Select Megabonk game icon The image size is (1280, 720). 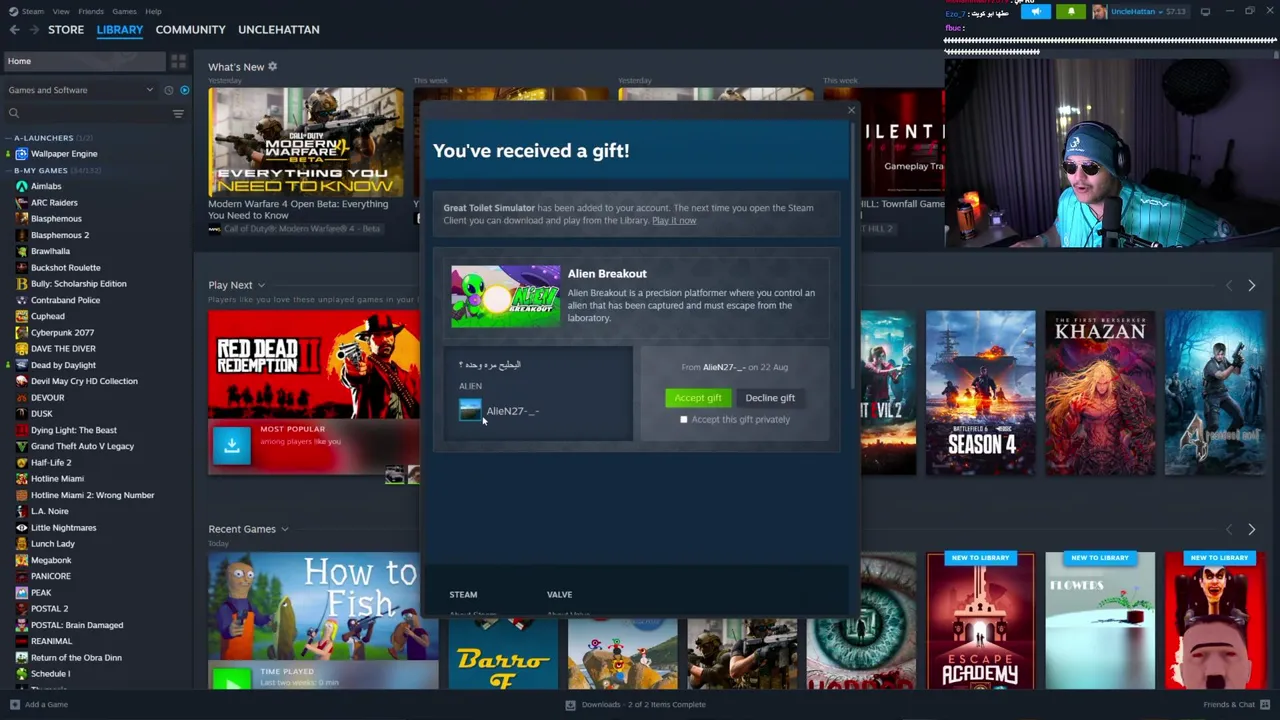click(21, 560)
